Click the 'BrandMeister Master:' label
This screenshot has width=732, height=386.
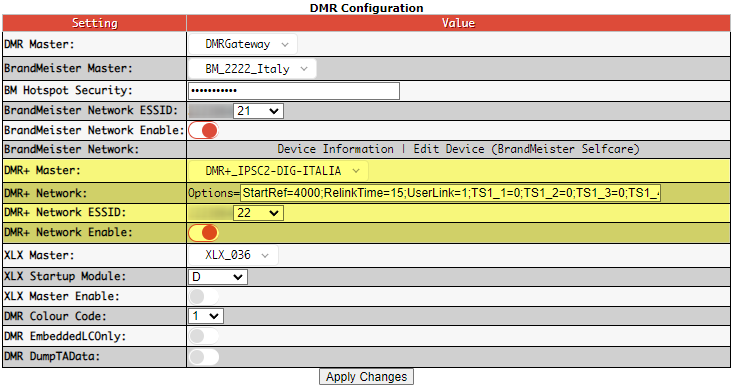[68, 68]
